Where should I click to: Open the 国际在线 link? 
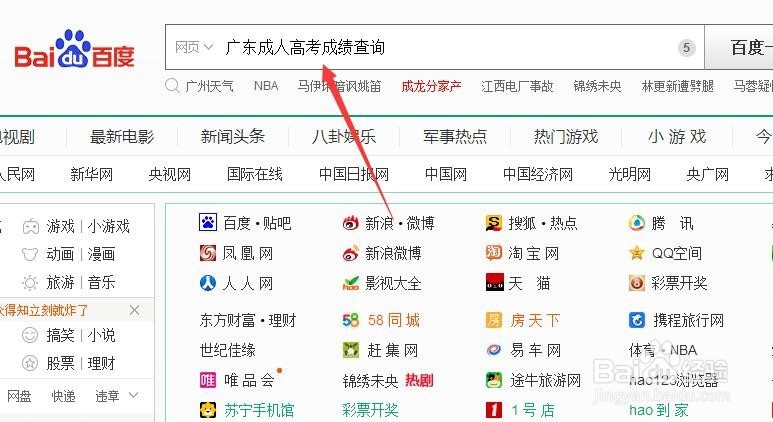255,174
